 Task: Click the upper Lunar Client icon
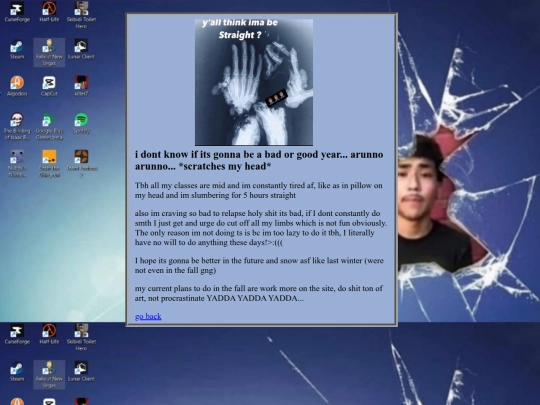[81, 49]
